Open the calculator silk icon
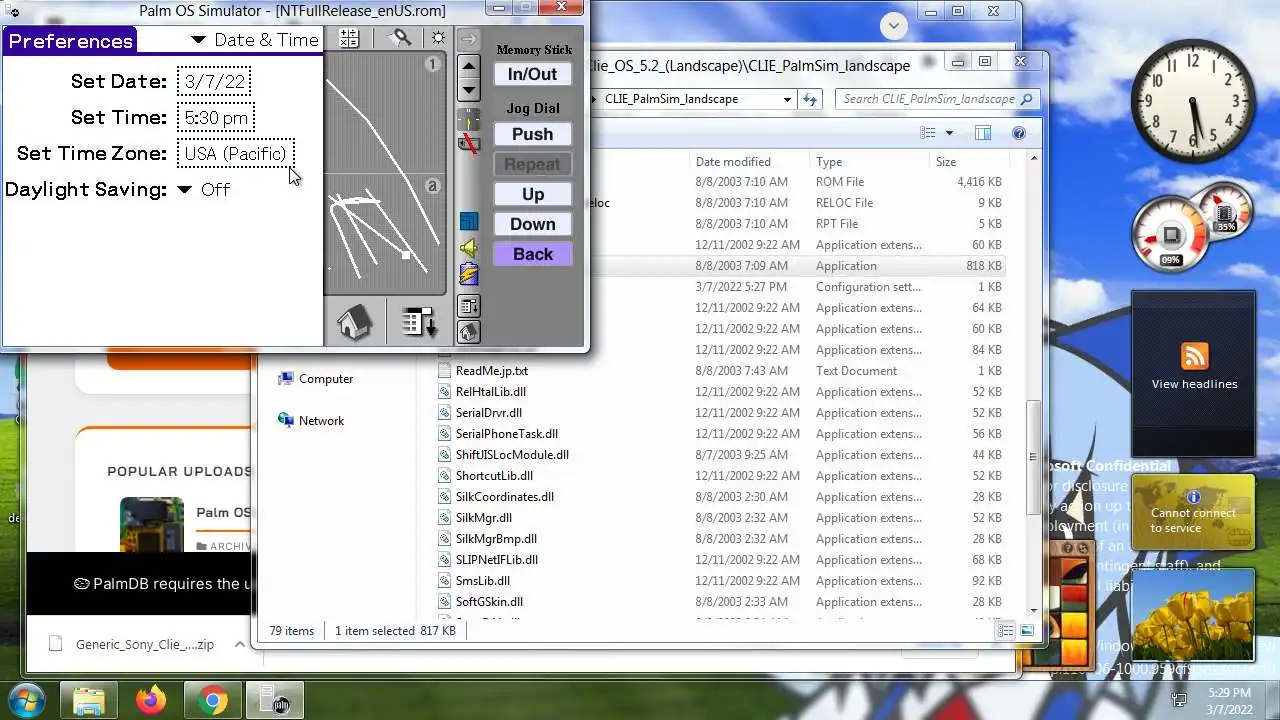The height and width of the screenshot is (720, 1280). click(x=349, y=39)
